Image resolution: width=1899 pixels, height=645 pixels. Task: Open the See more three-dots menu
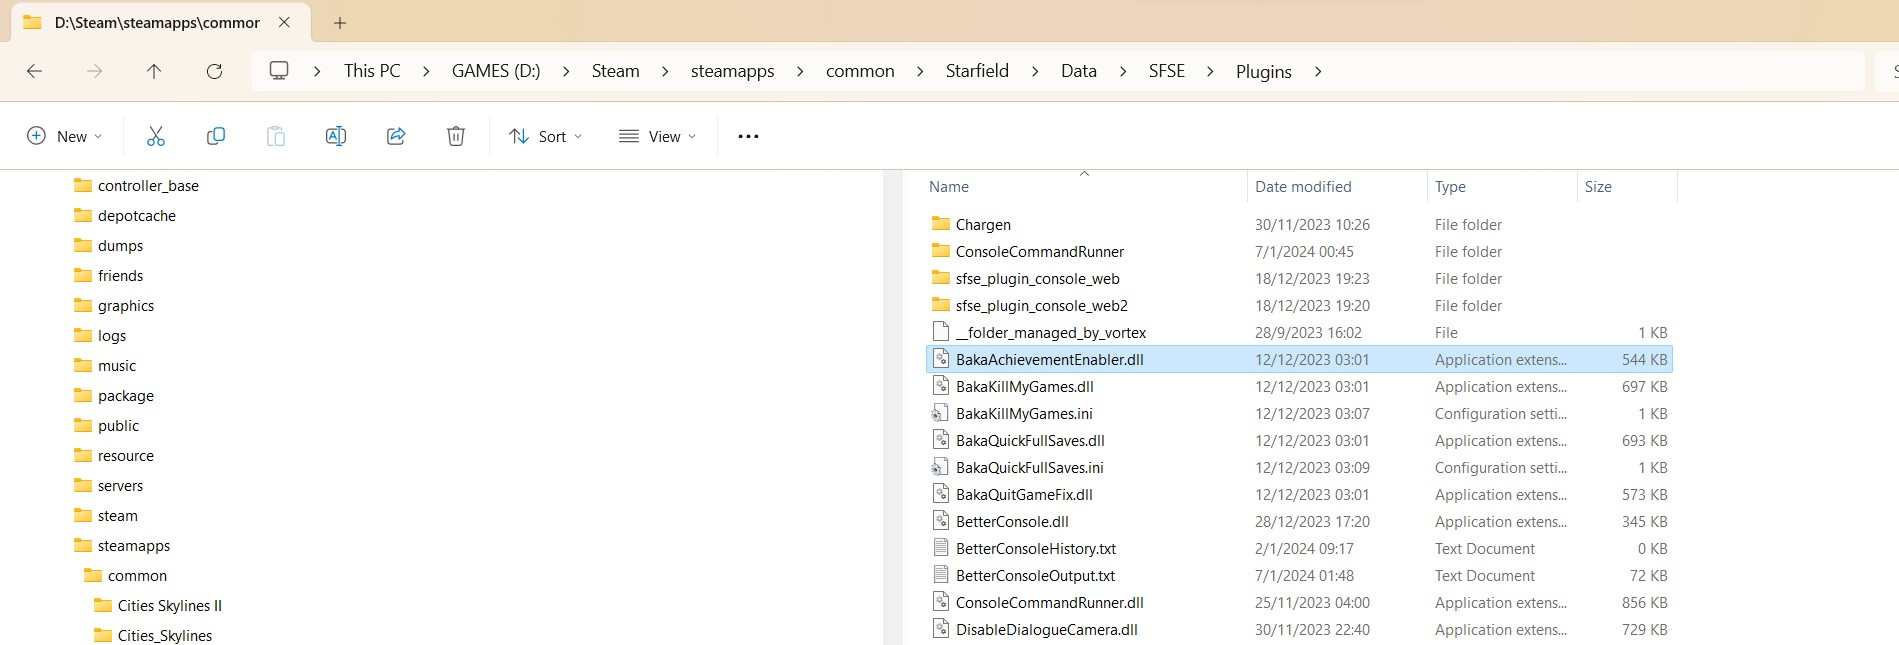click(x=748, y=136)
